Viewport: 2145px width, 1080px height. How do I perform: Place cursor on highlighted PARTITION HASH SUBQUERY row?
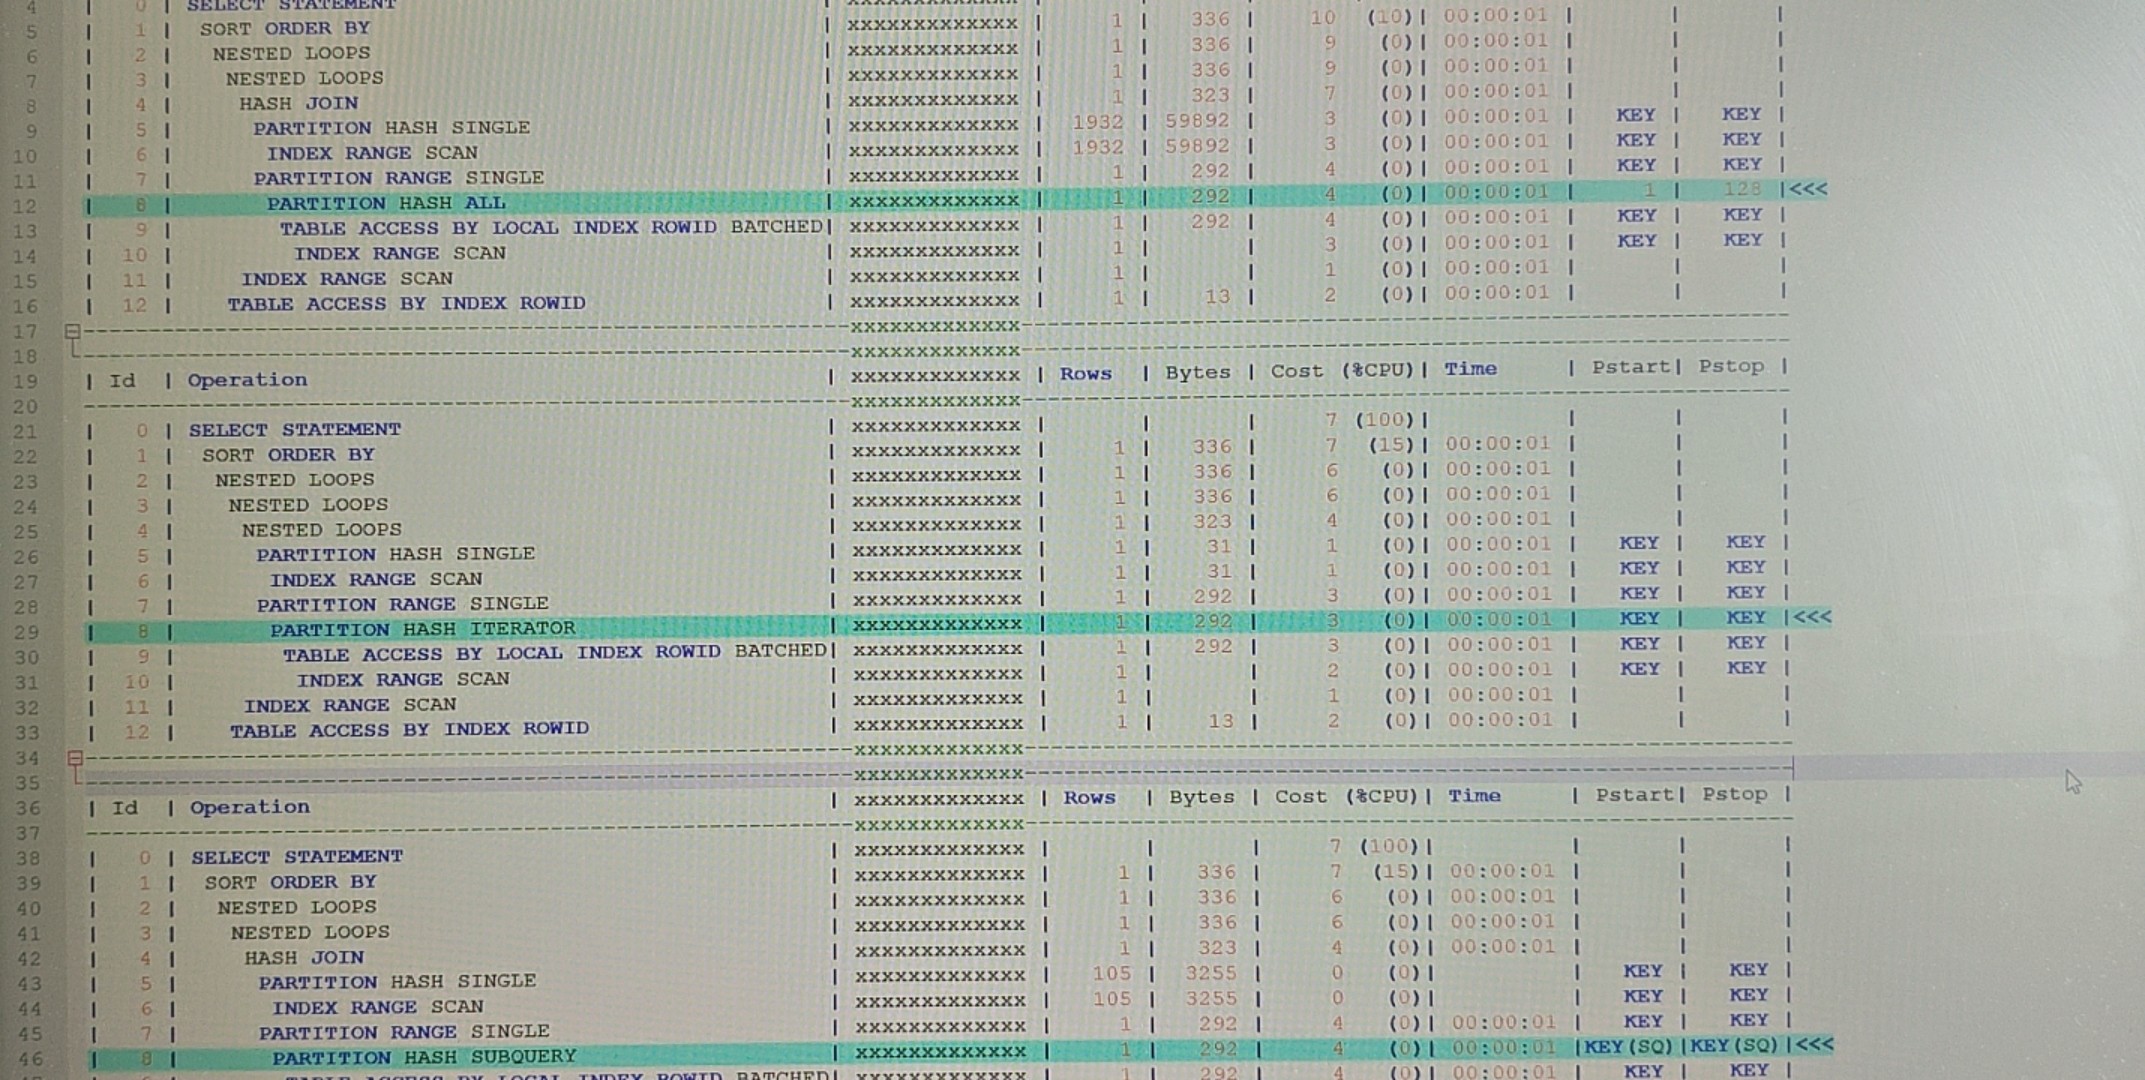[x=424, y=1057]
